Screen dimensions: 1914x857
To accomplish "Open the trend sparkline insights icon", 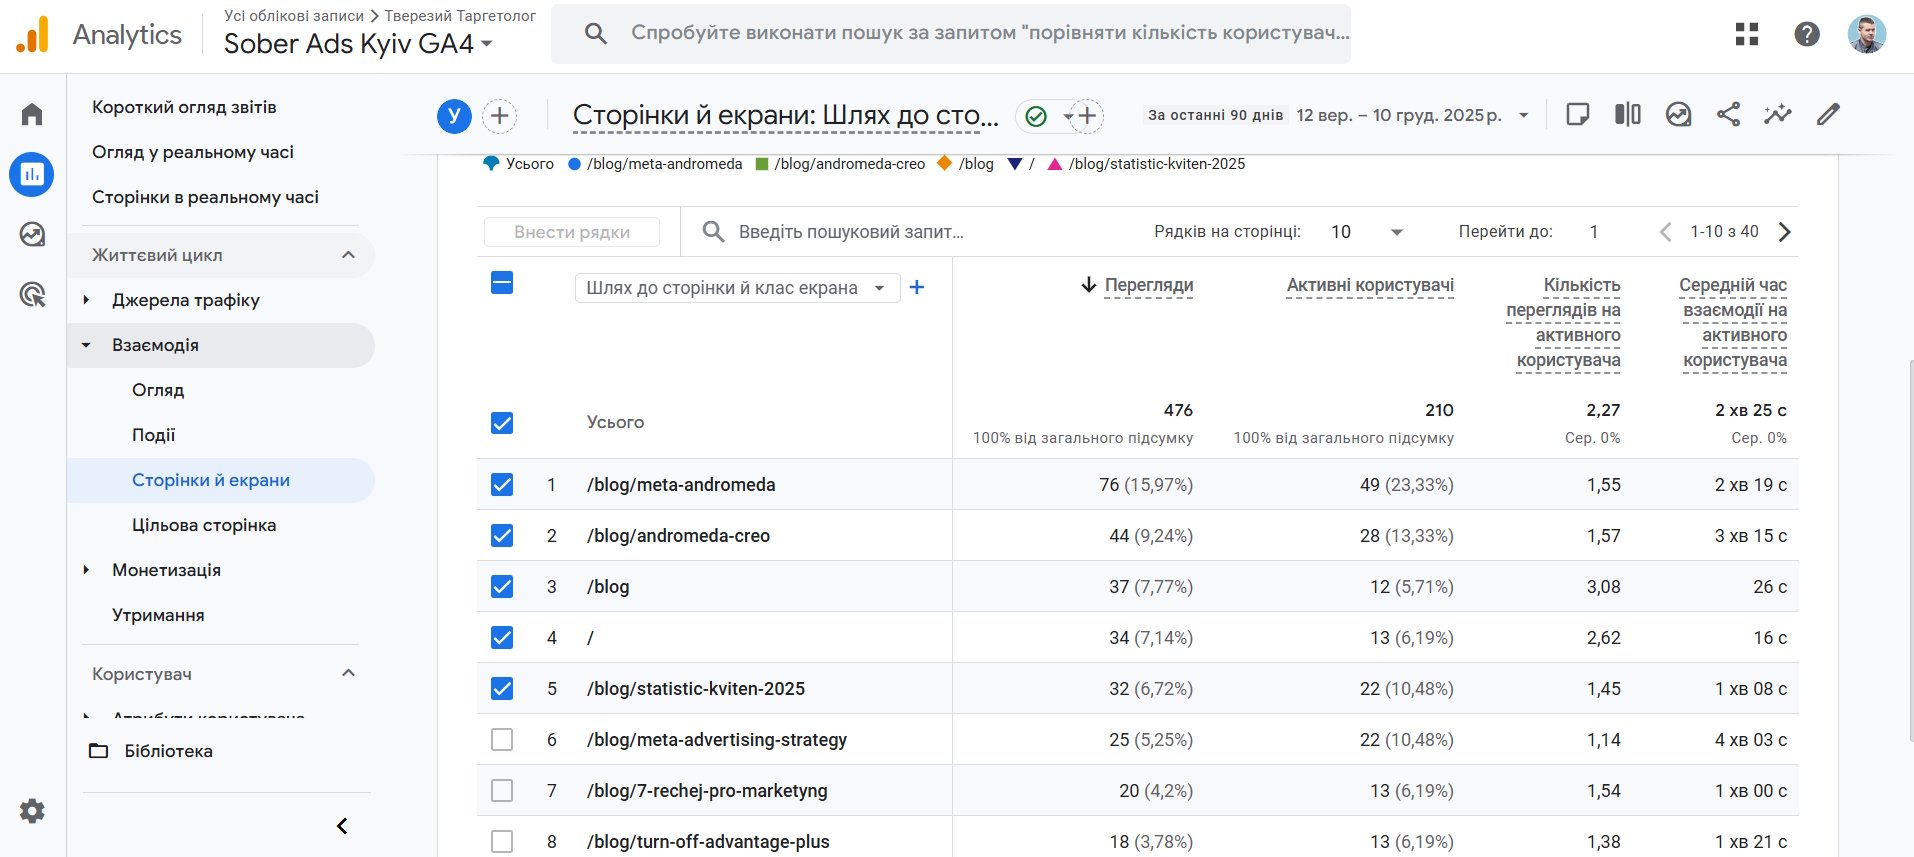I will [1778, 114].
